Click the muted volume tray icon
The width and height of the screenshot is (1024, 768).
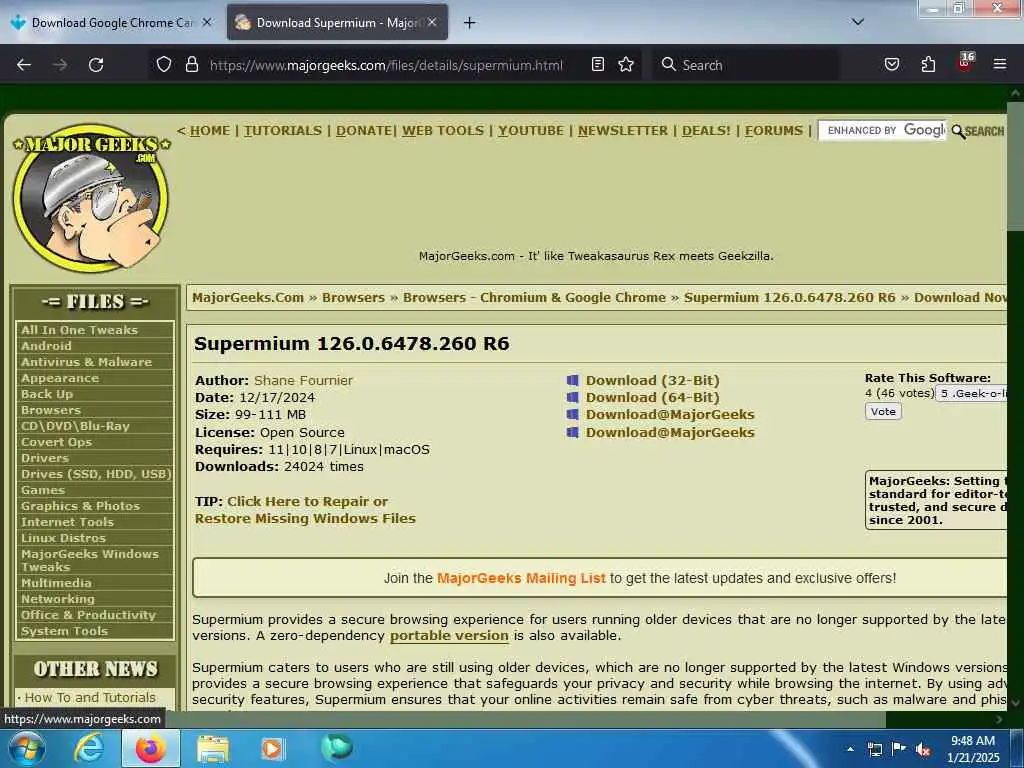pos(923,749)
